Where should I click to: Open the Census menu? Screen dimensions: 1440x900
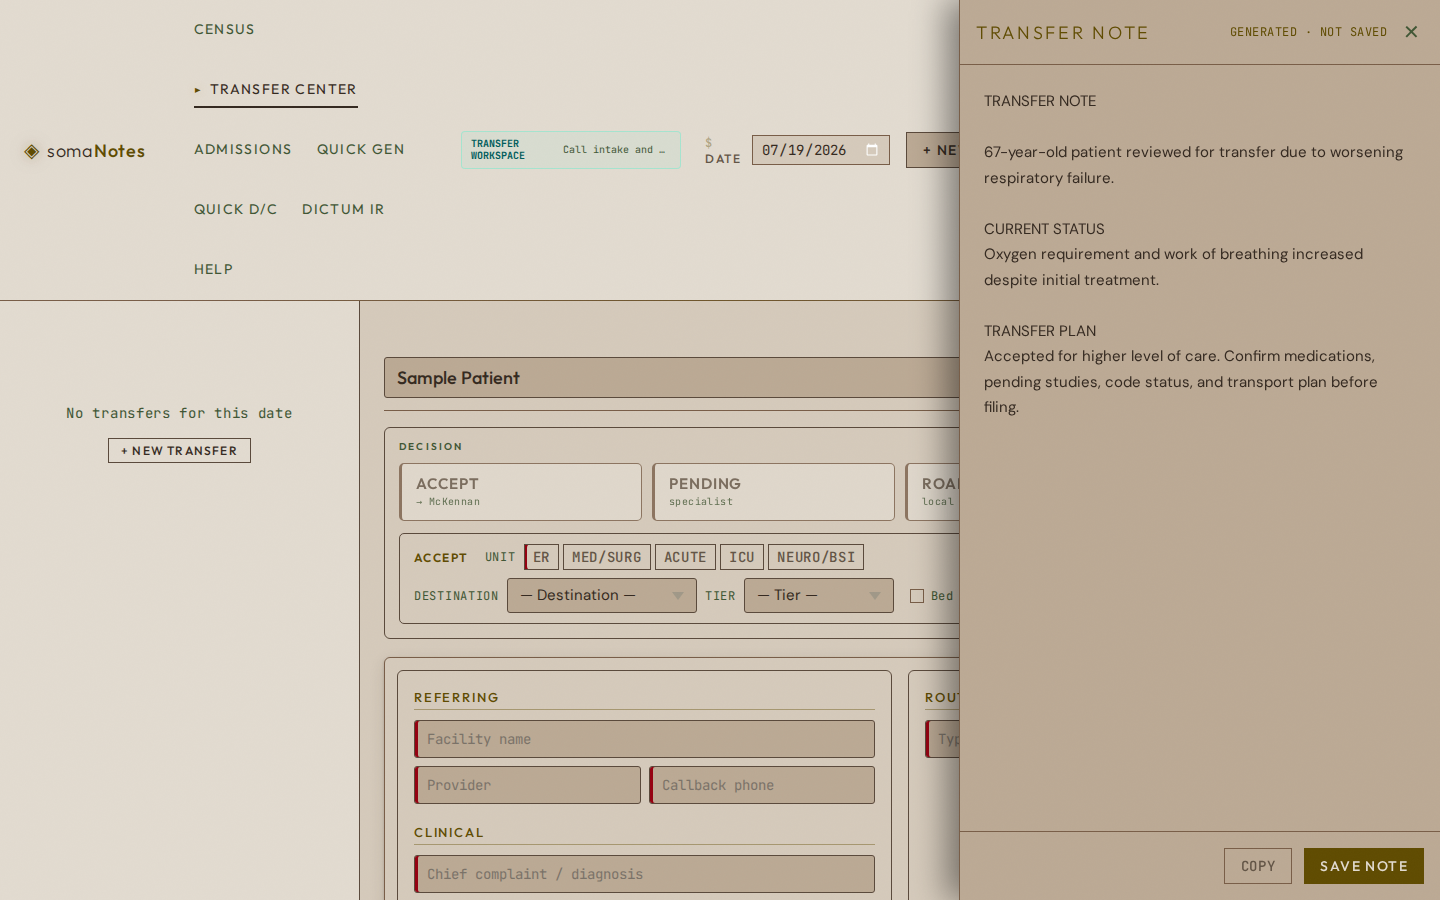[x=224, y=29]
